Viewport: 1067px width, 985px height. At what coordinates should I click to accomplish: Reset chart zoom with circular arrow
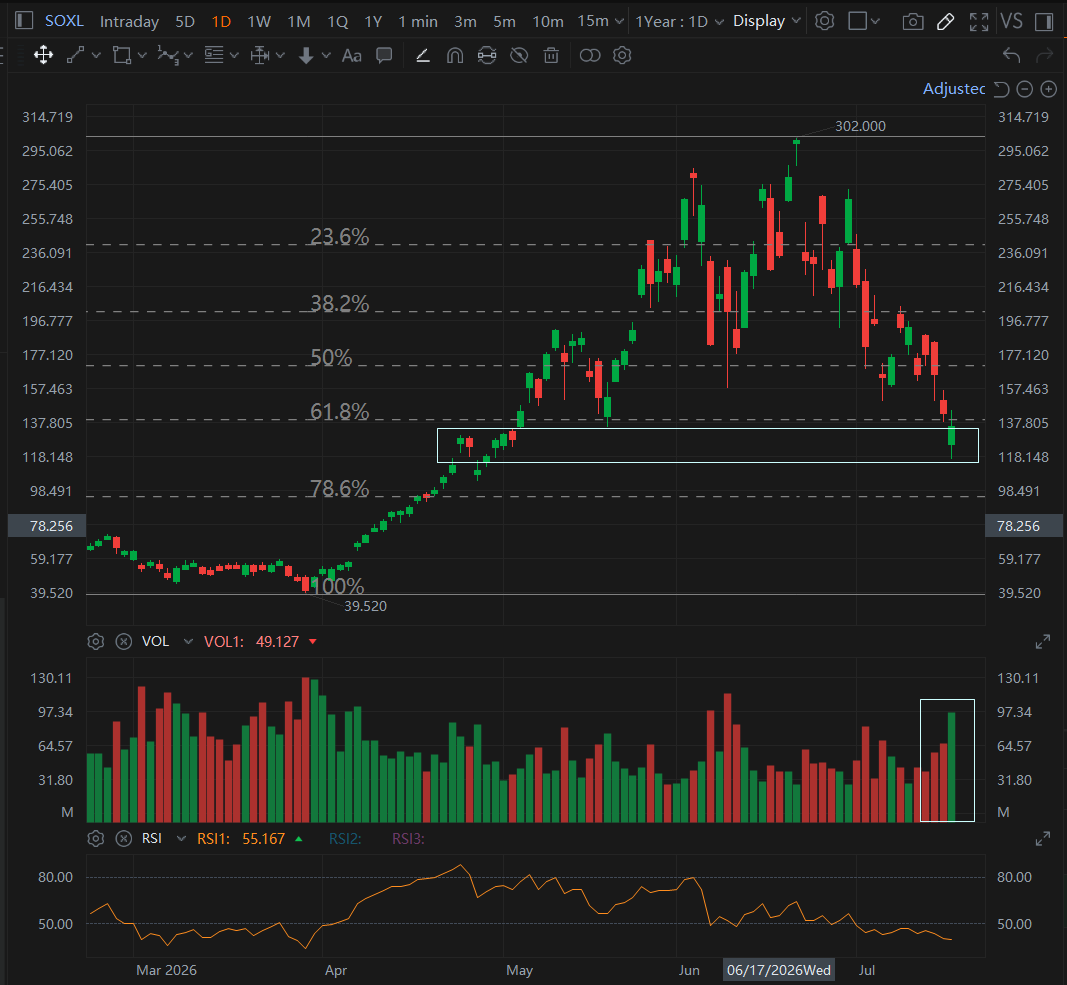[1002, 89]
